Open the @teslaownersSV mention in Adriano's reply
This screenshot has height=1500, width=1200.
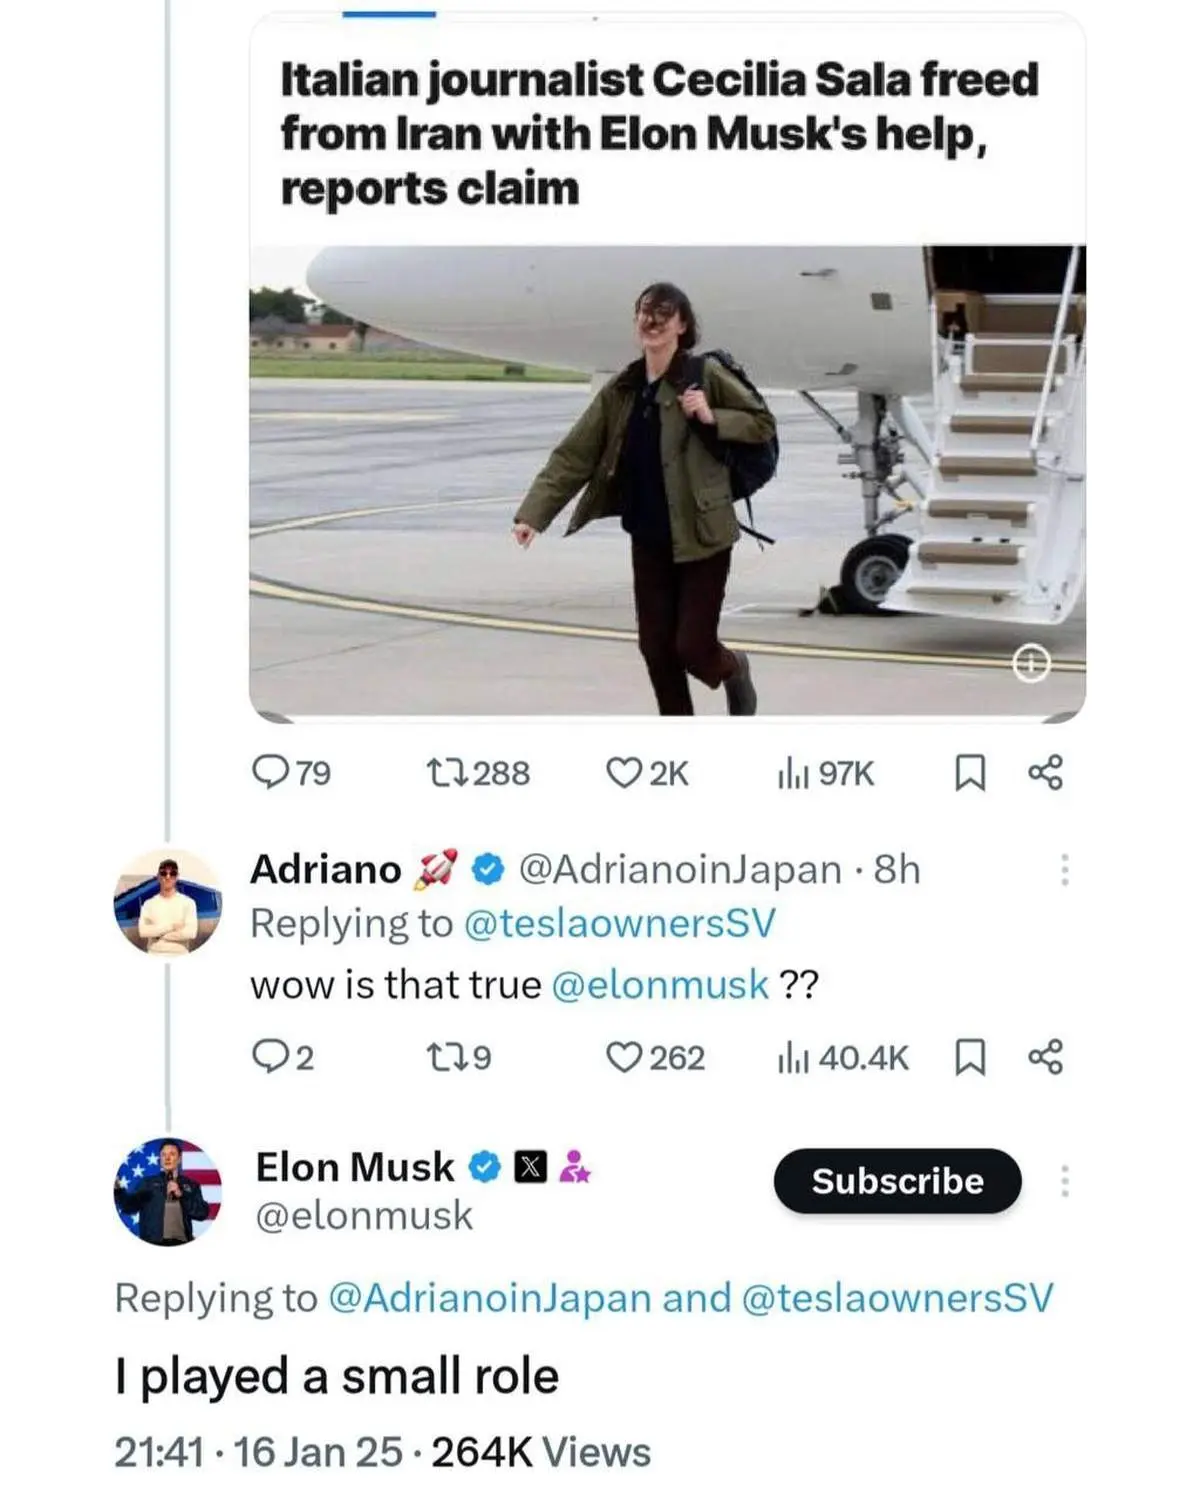click(619, 923)
